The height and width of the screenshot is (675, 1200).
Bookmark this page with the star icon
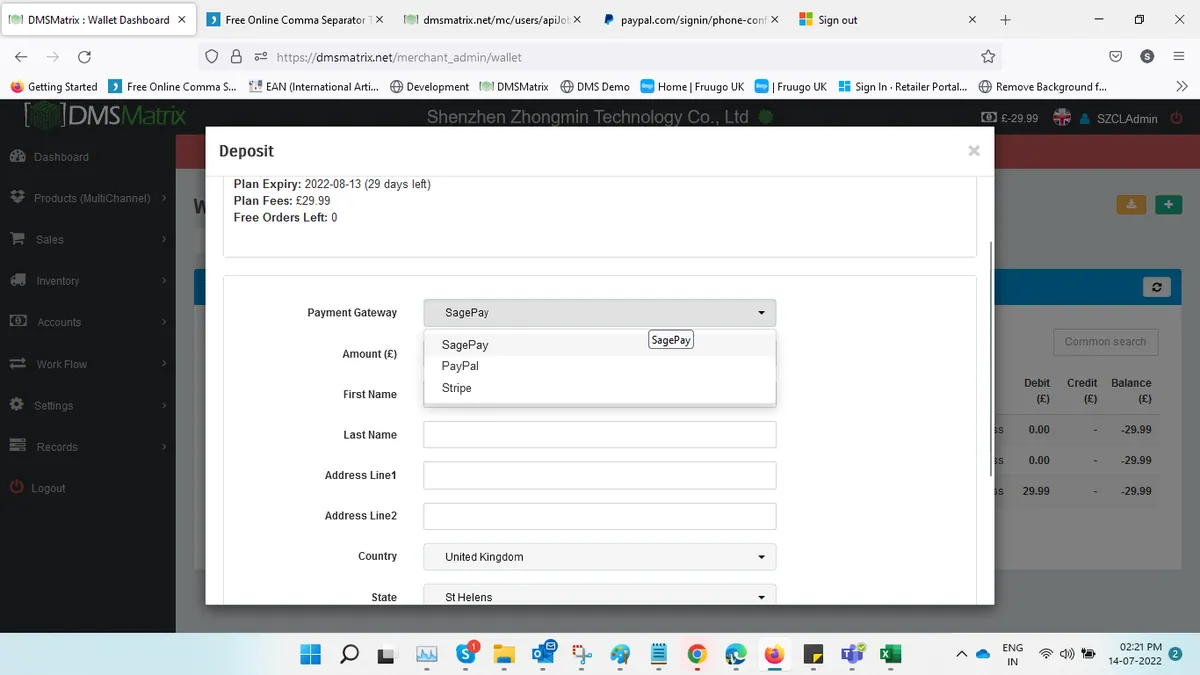988,57
